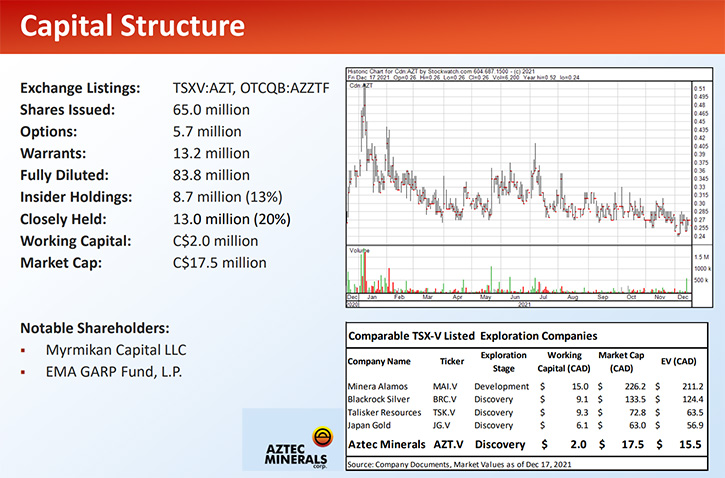Click the value '13.0 million (20%)'
This screenshot has width=725, height=478.
(232, 219)
